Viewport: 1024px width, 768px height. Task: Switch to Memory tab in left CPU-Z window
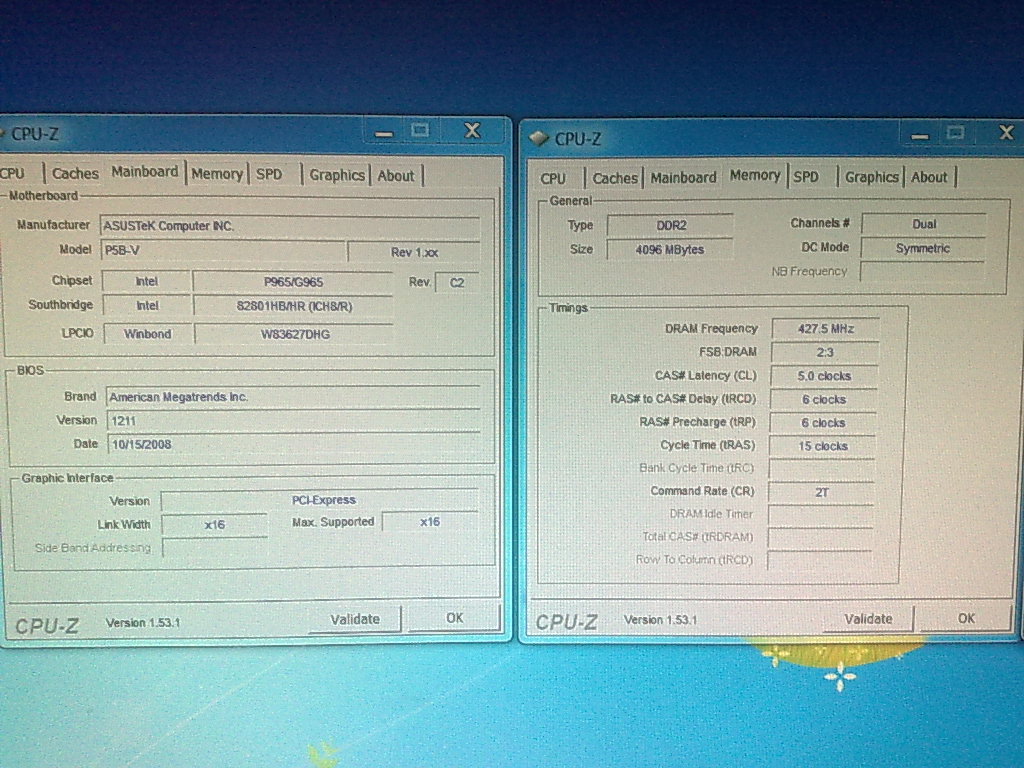[217, 174]
